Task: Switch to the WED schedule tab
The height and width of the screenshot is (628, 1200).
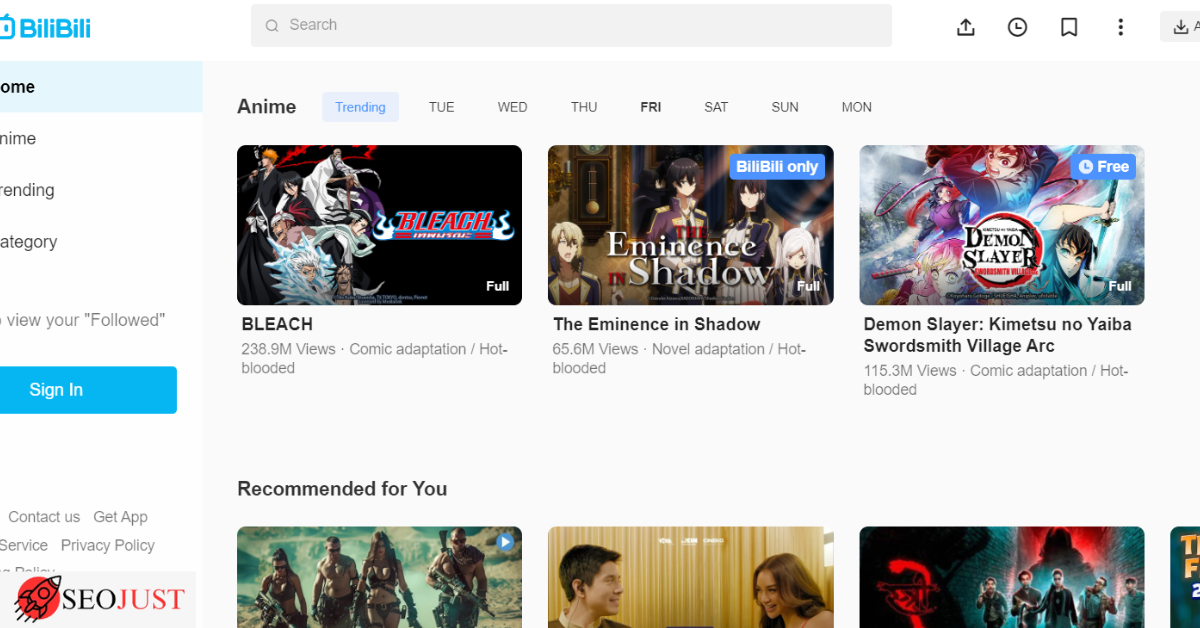Action: pyautogui.click(x=512, y=107)
